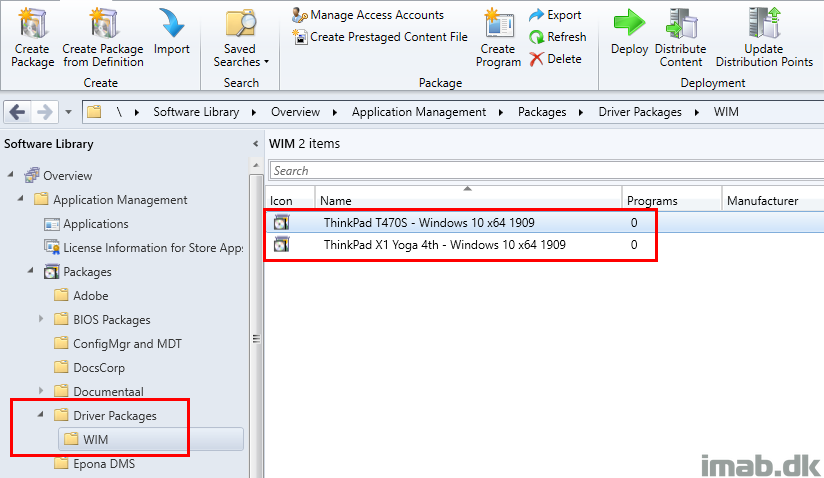Screen dimensions: 824x478
Task: Click the Applications tree node icon
Action: (x=52, y=224)
